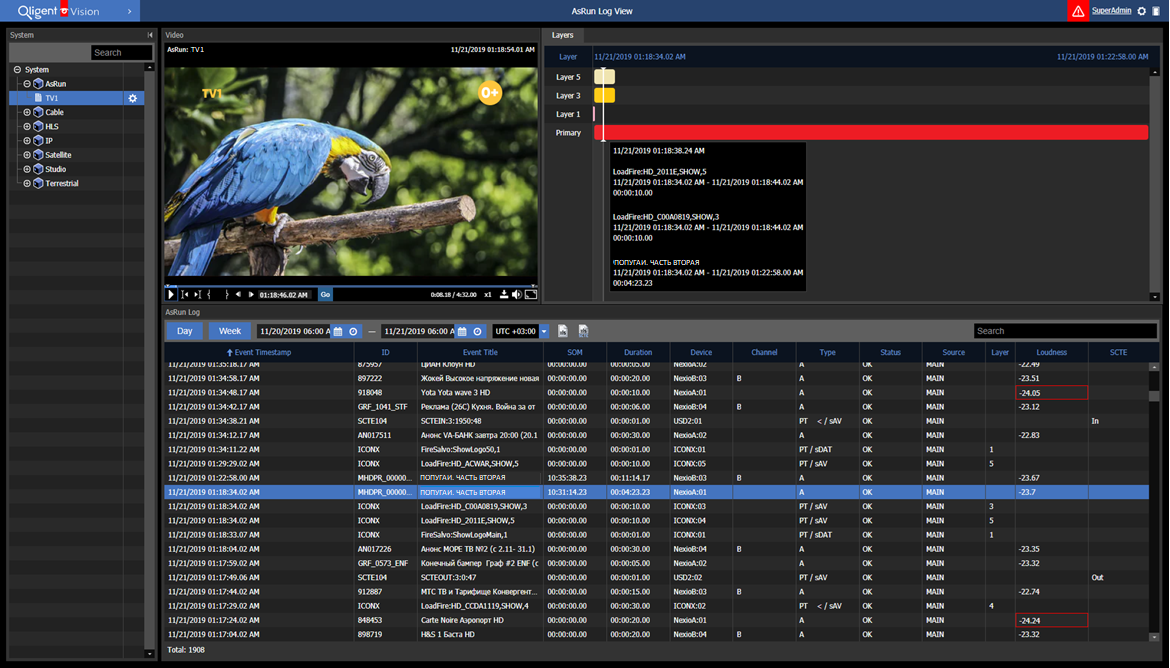Open clock picker for end date

[478, 331]
